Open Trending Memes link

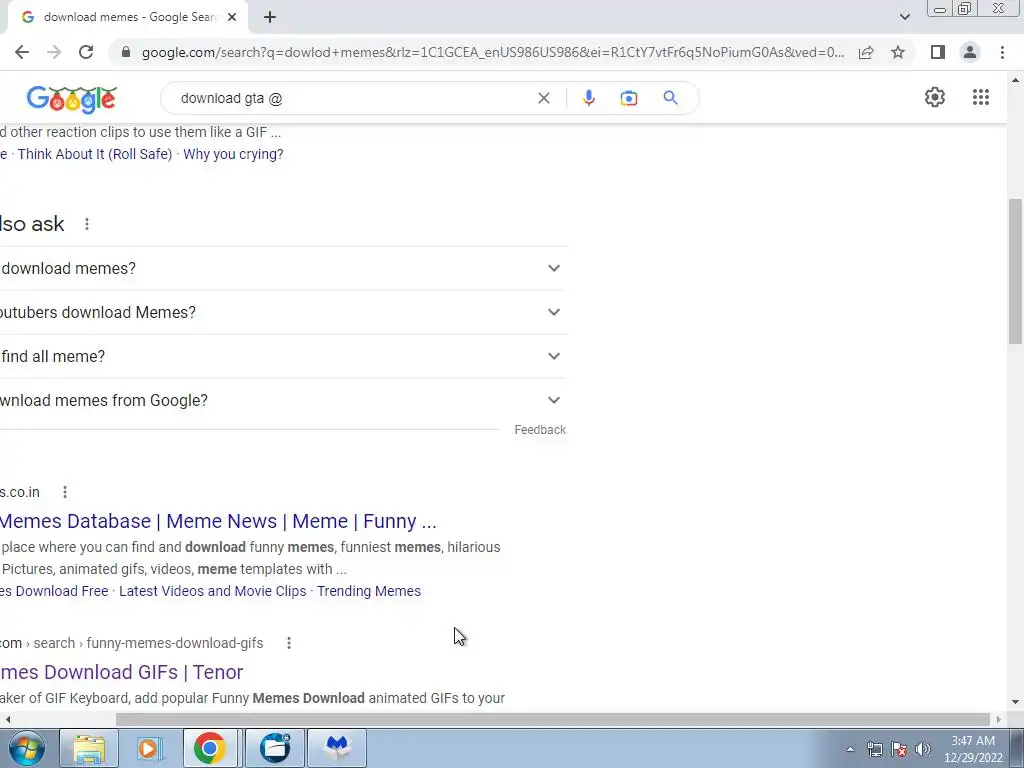tap(369, 591)
